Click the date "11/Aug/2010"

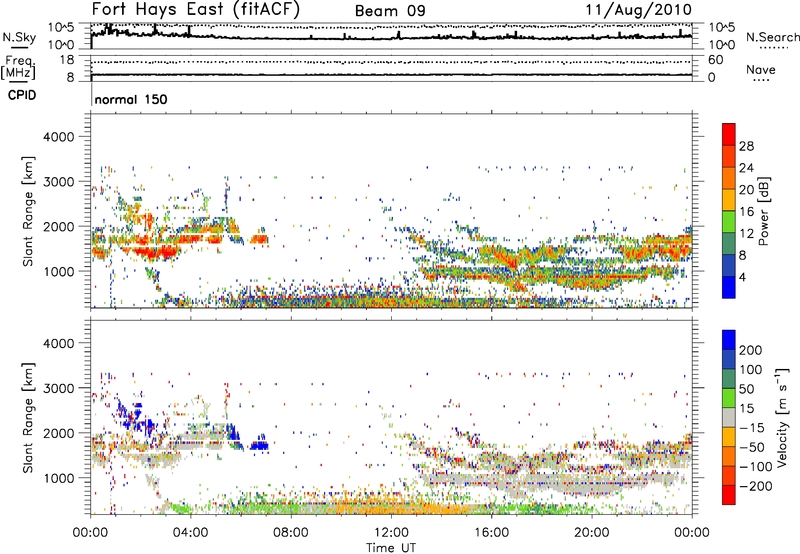tap(638, 10)
